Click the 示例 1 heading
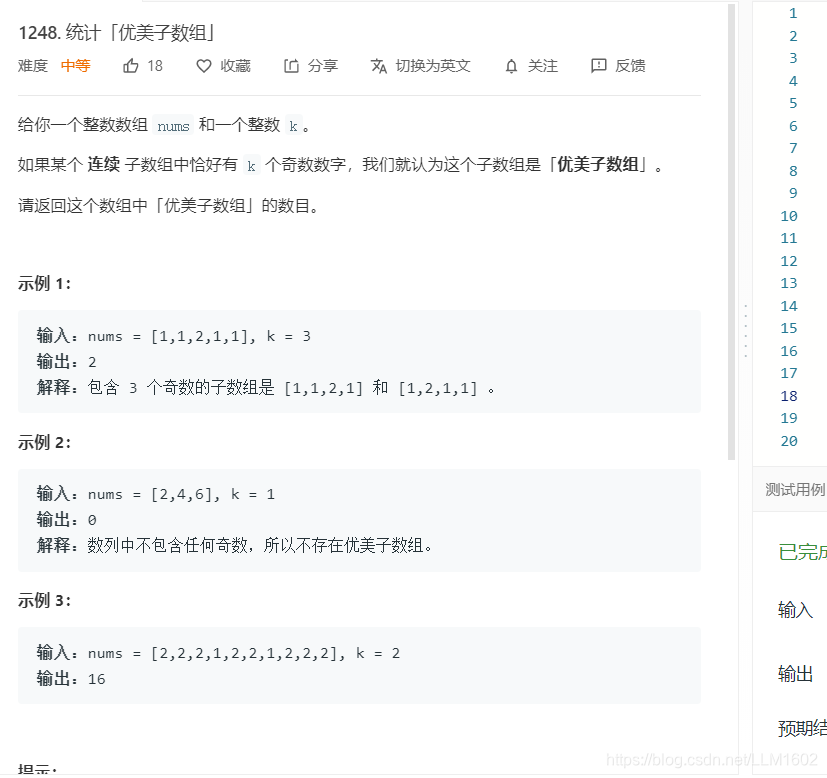This screenshot has width=827, height=778. click(44, 284)
